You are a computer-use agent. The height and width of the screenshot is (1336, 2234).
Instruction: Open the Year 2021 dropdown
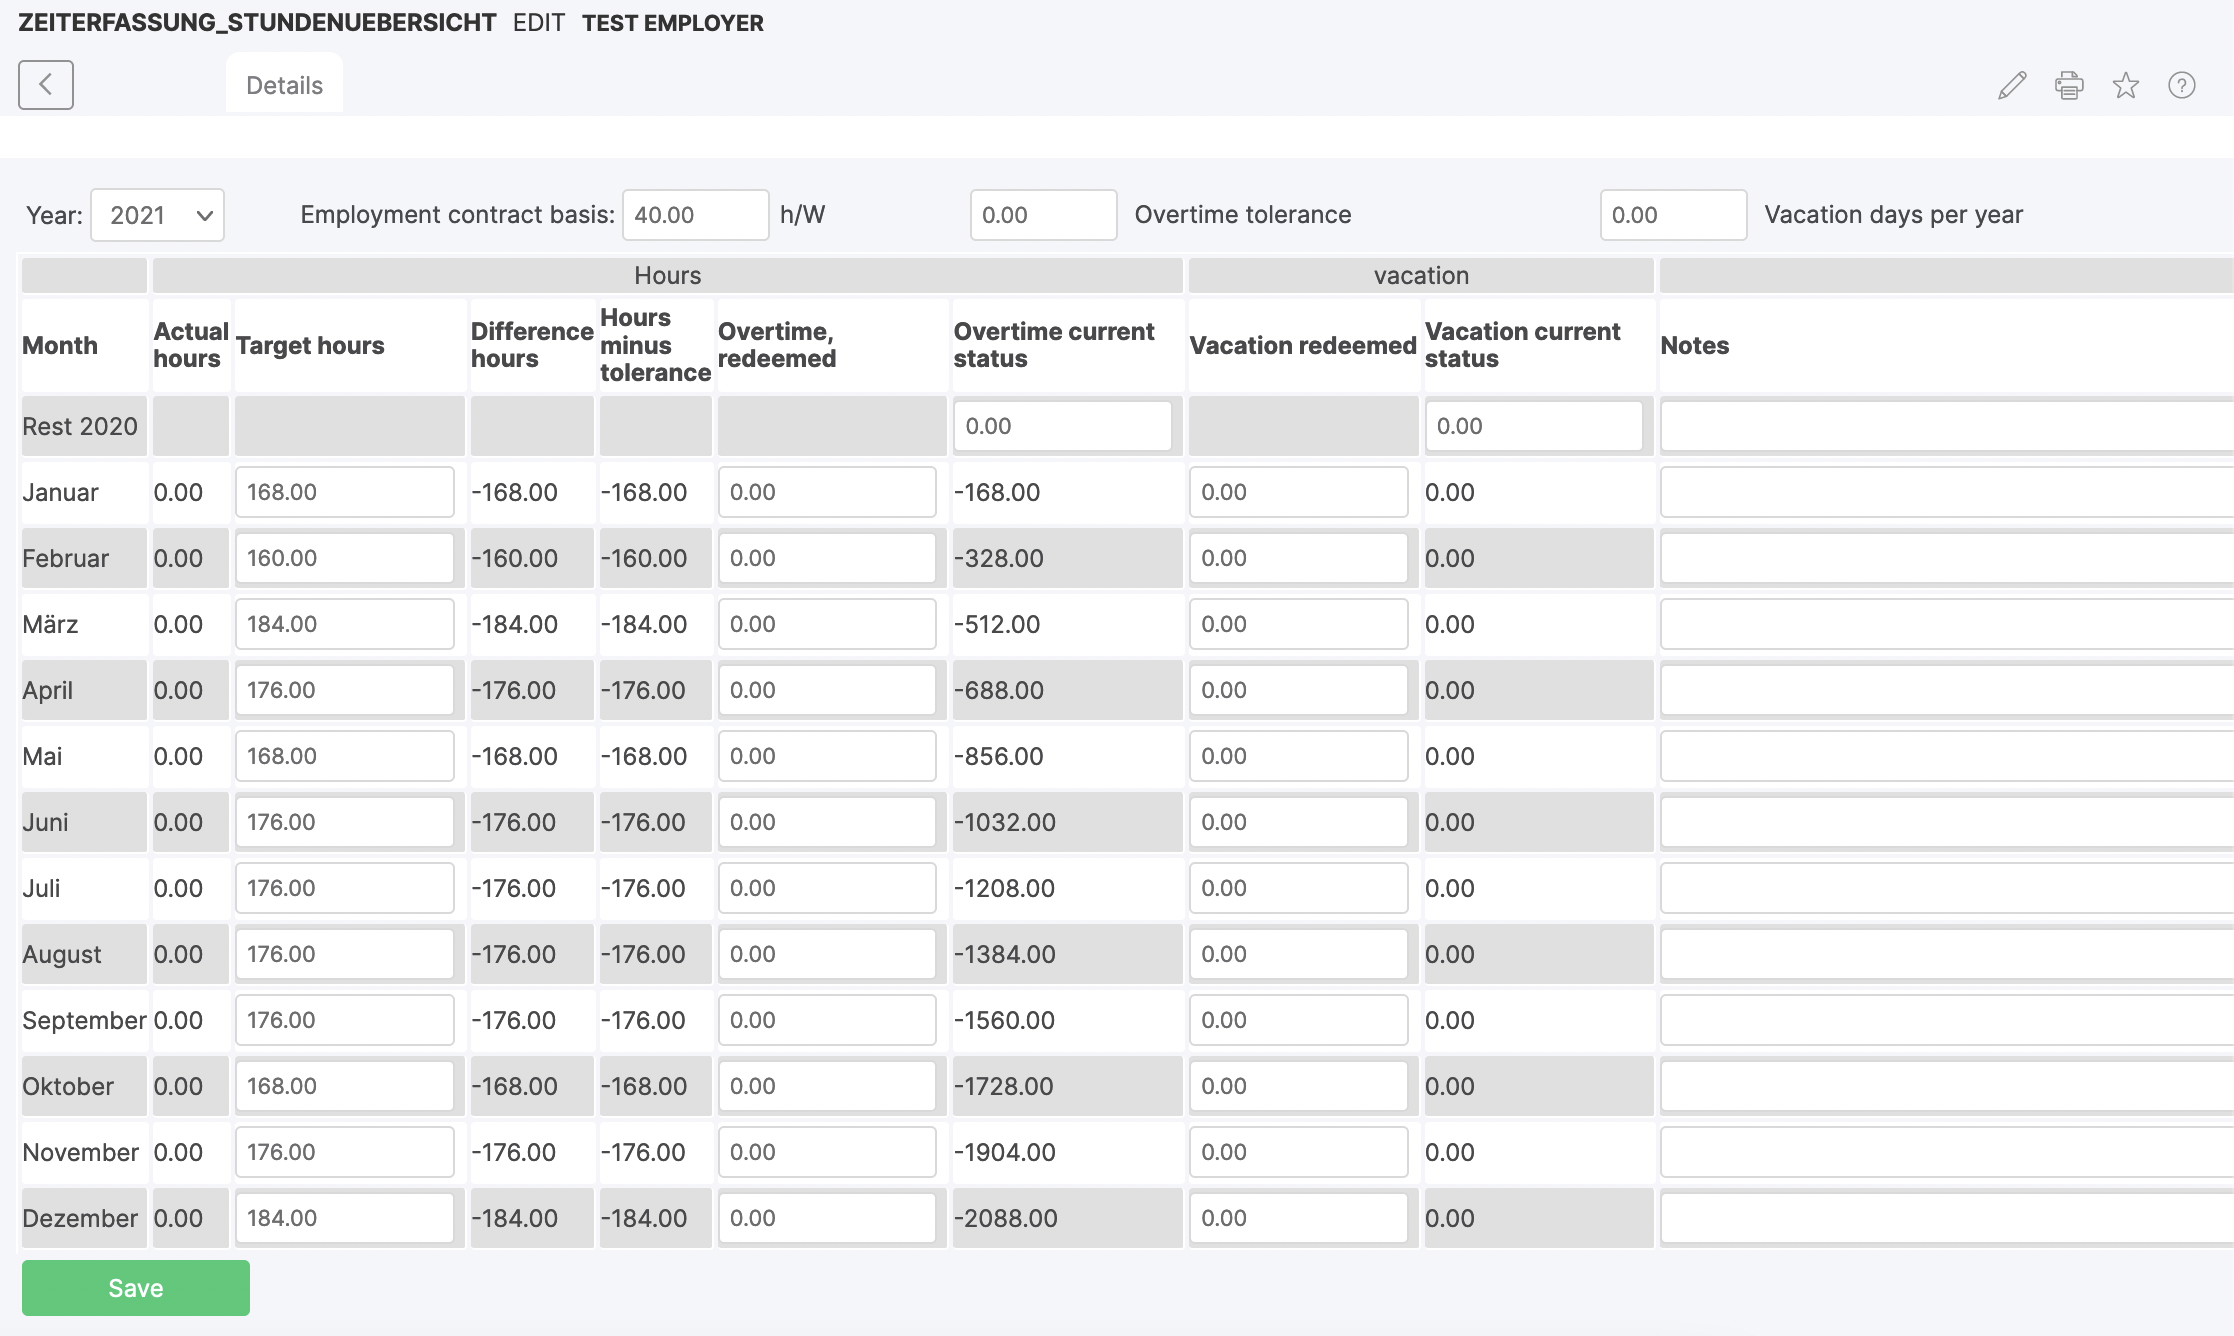[x=158, y=215]
